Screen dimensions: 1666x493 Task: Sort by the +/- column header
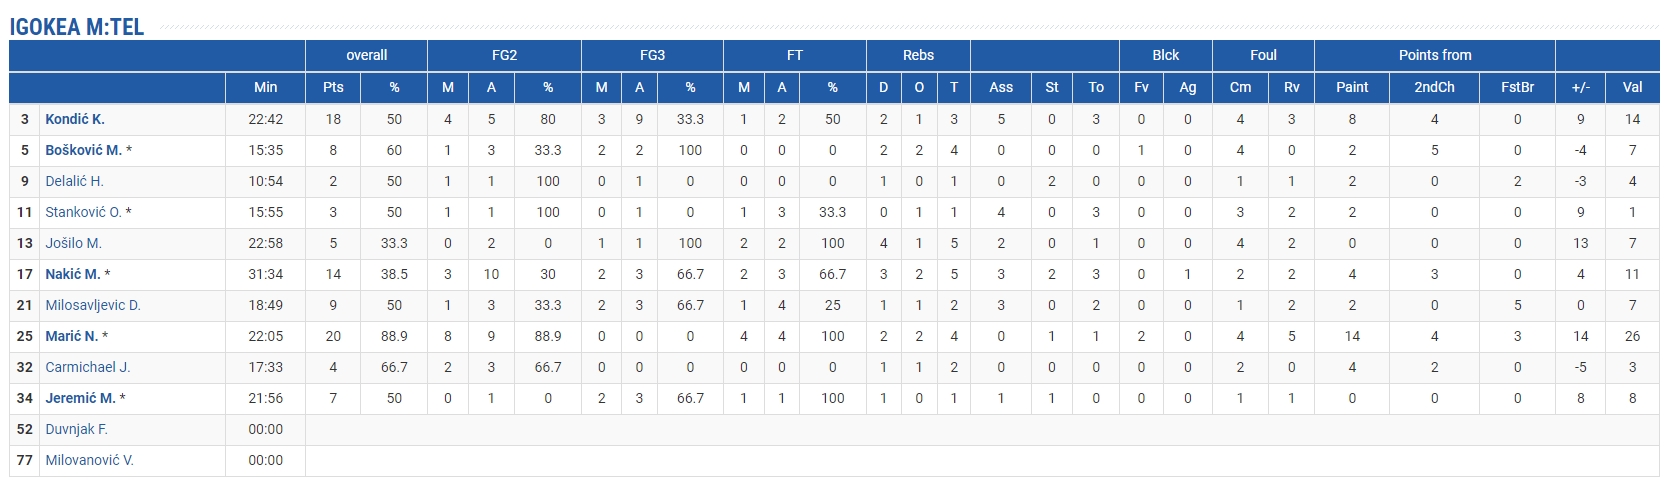tap(1580, 87)
